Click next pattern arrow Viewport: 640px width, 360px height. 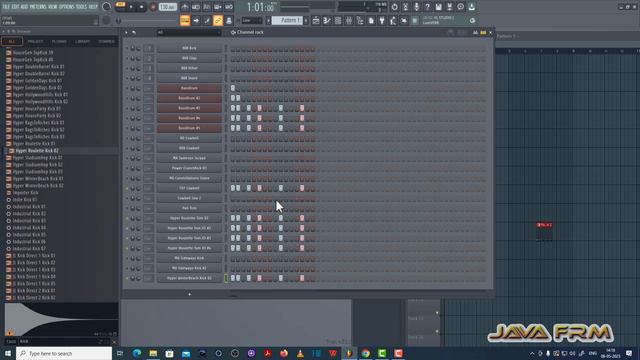click(x=306, y=20)
